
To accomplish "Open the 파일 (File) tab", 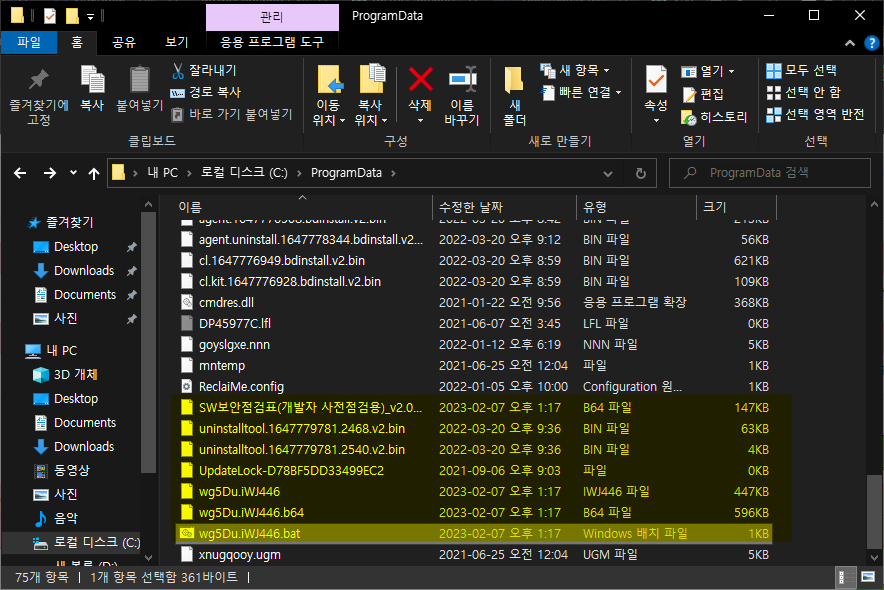I will click(x=29, y=42).
